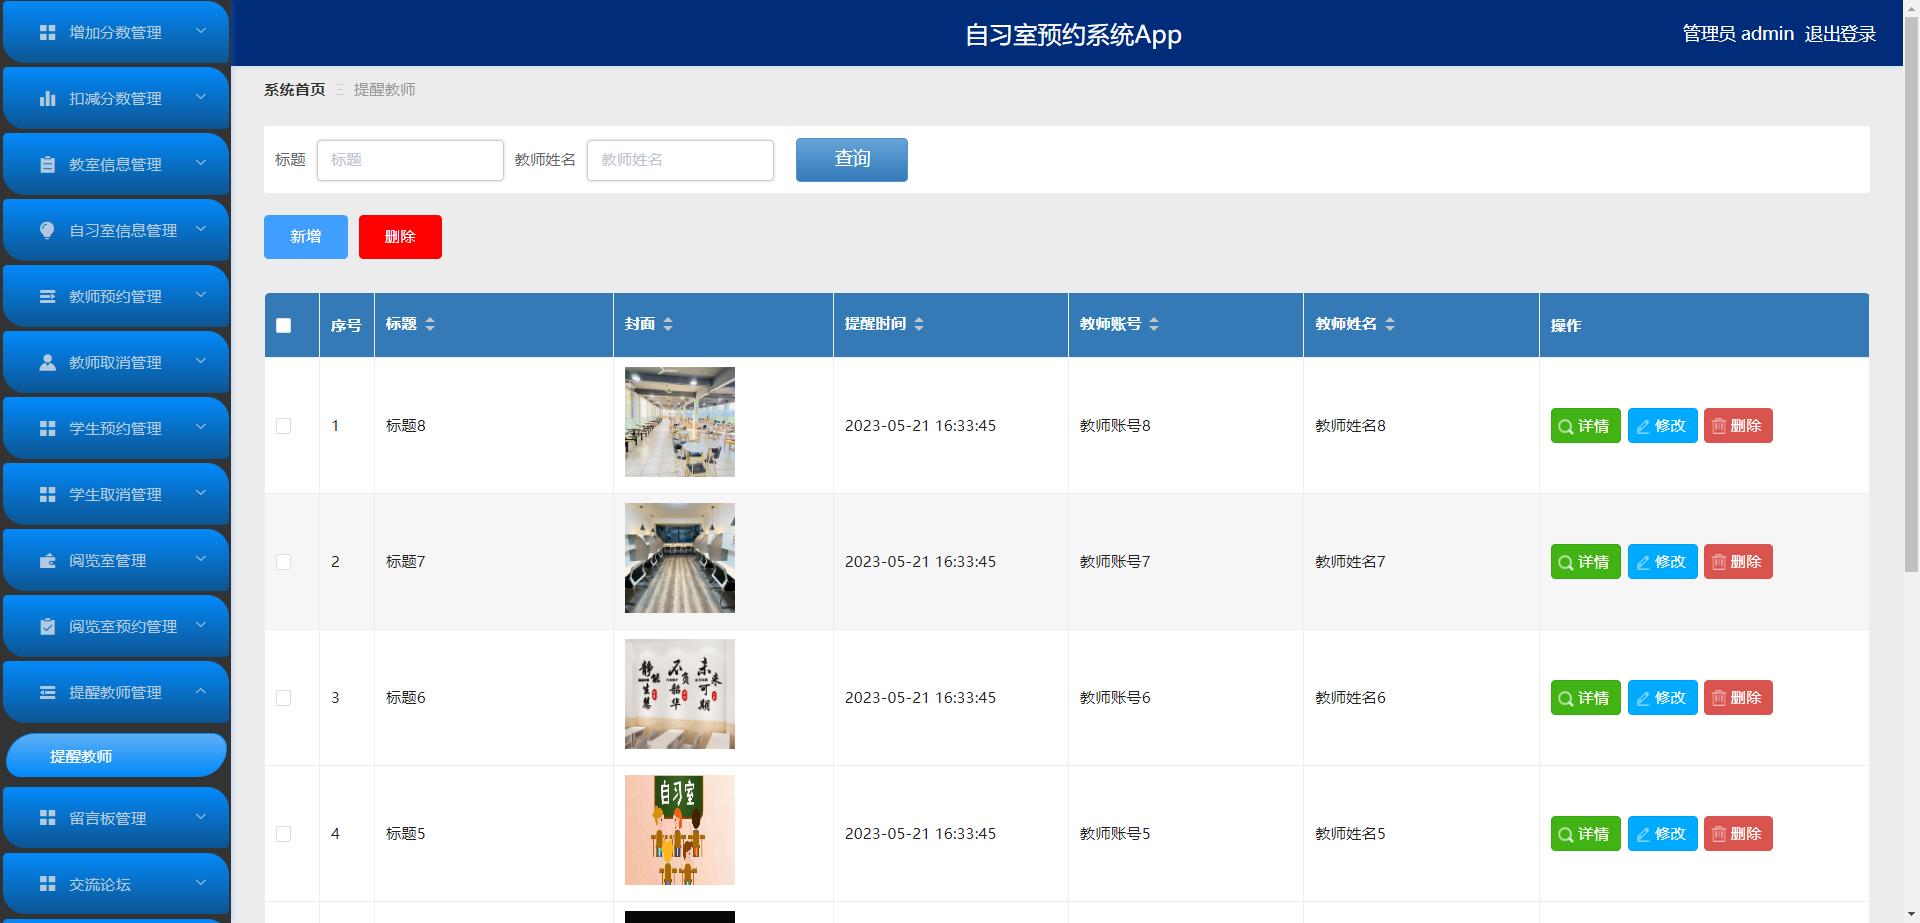Image resolution: width=1920 pixels, height=923 pixels.
Task: Click the trash icon in 标题6's 删除 button
Action: [1717, 698]
